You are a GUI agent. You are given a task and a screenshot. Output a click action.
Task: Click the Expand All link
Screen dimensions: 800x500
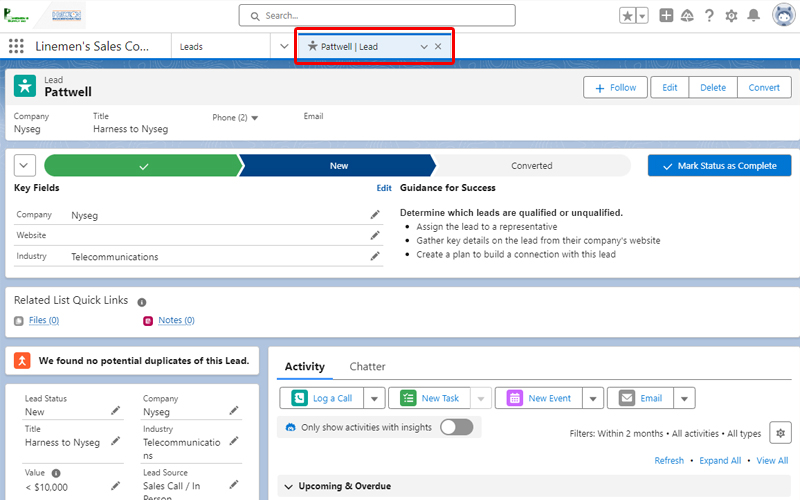720,461
